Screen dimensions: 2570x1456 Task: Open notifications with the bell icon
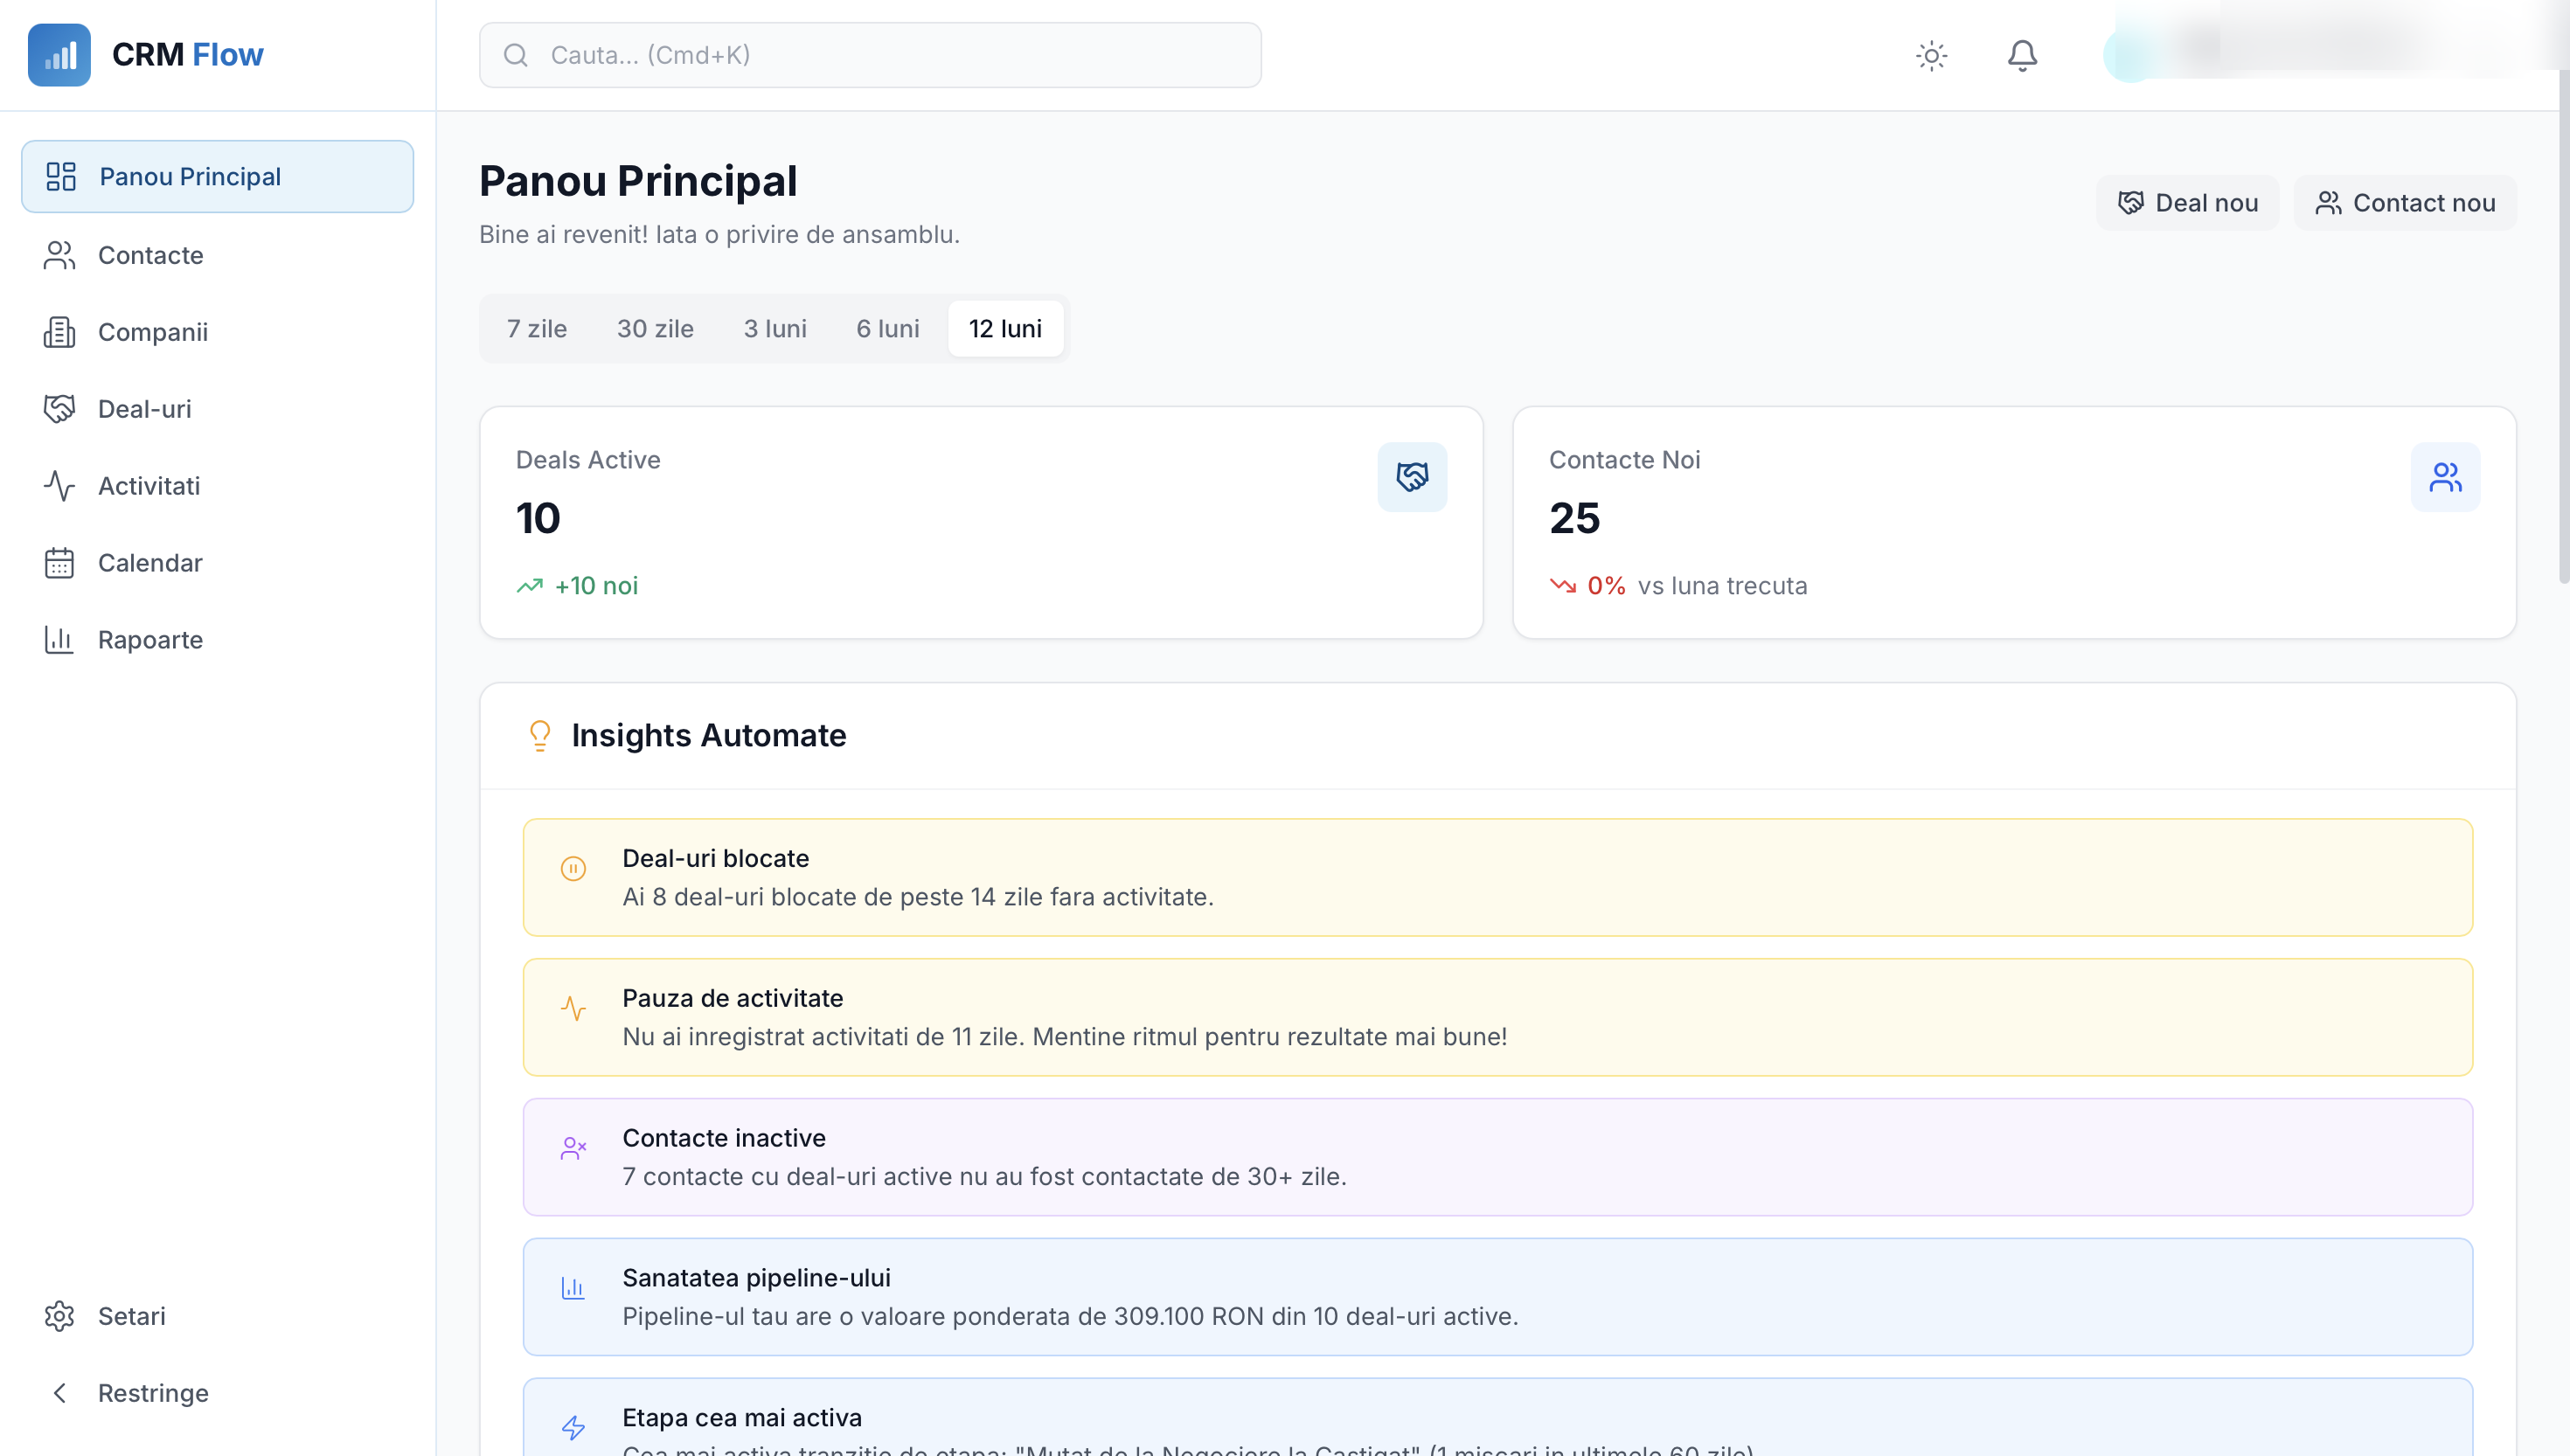pyautogui.click(x=2022, y=55)
